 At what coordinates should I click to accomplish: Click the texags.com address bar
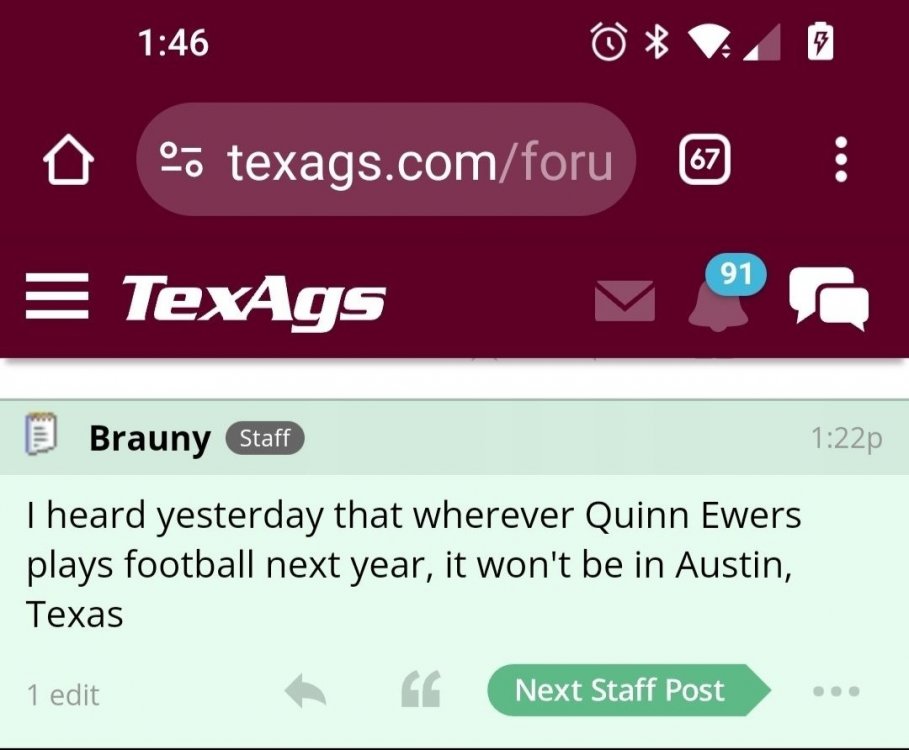(420, 160)
